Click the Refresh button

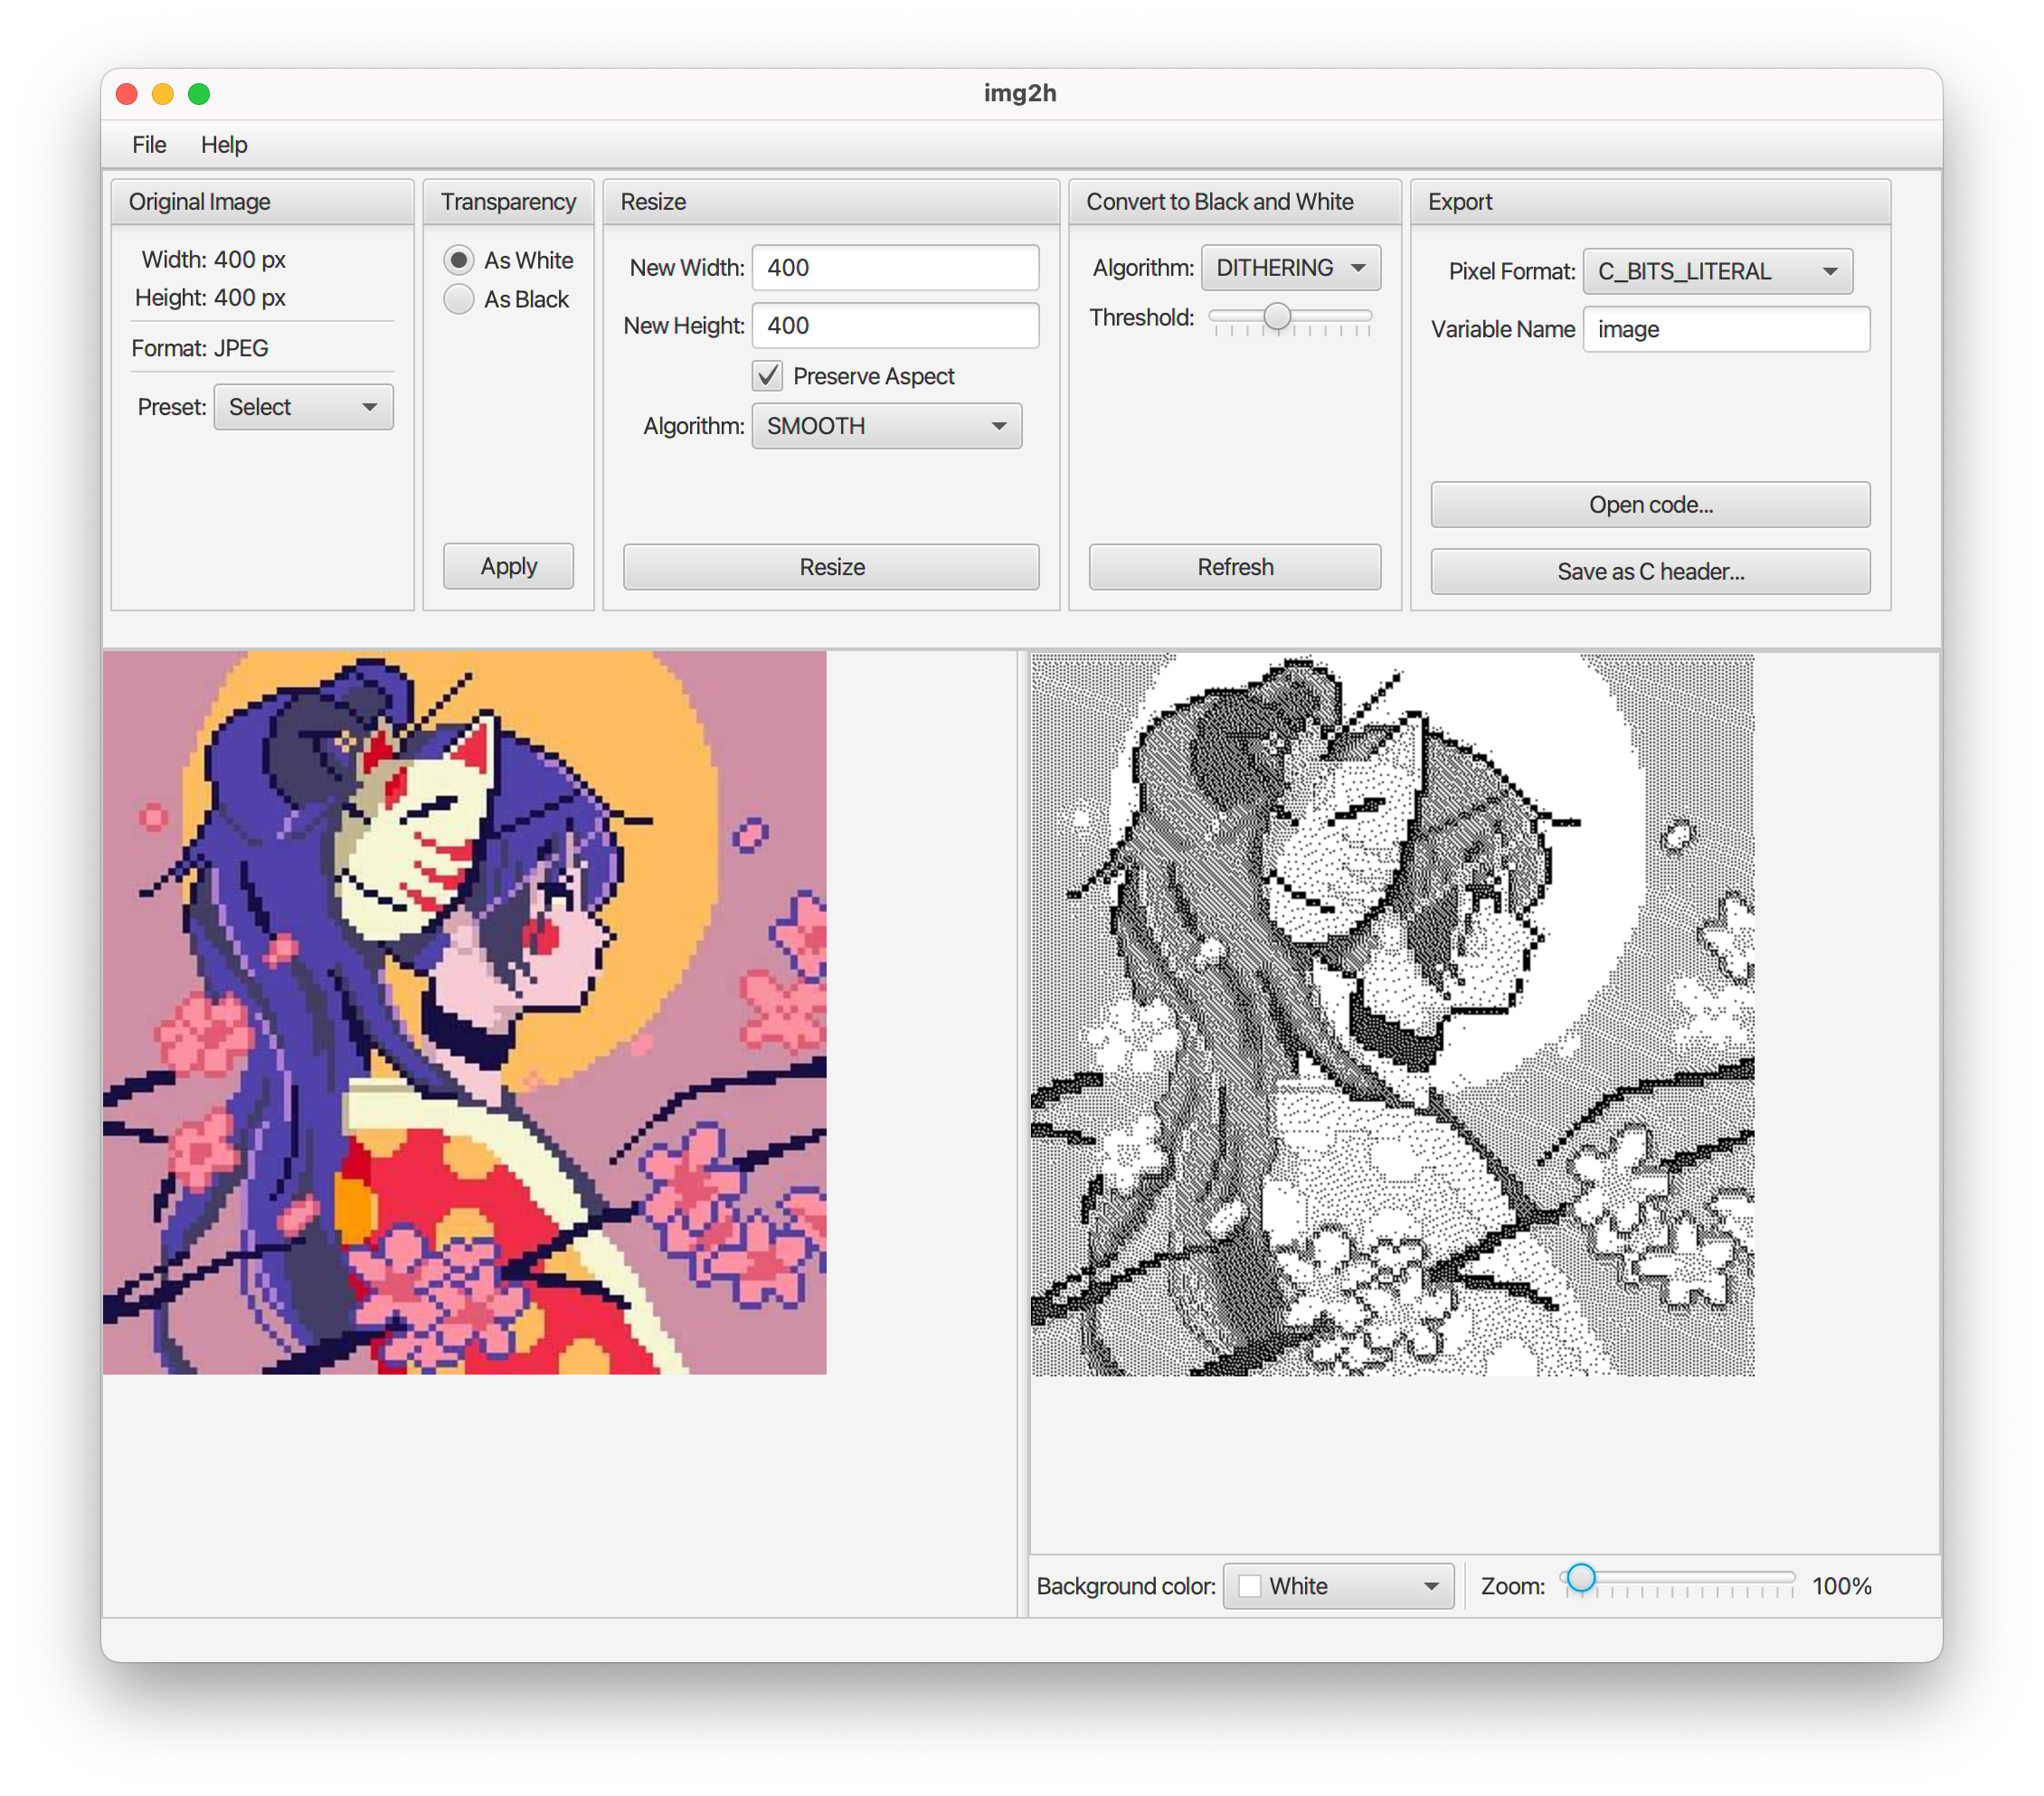(x=1234, y=567)
